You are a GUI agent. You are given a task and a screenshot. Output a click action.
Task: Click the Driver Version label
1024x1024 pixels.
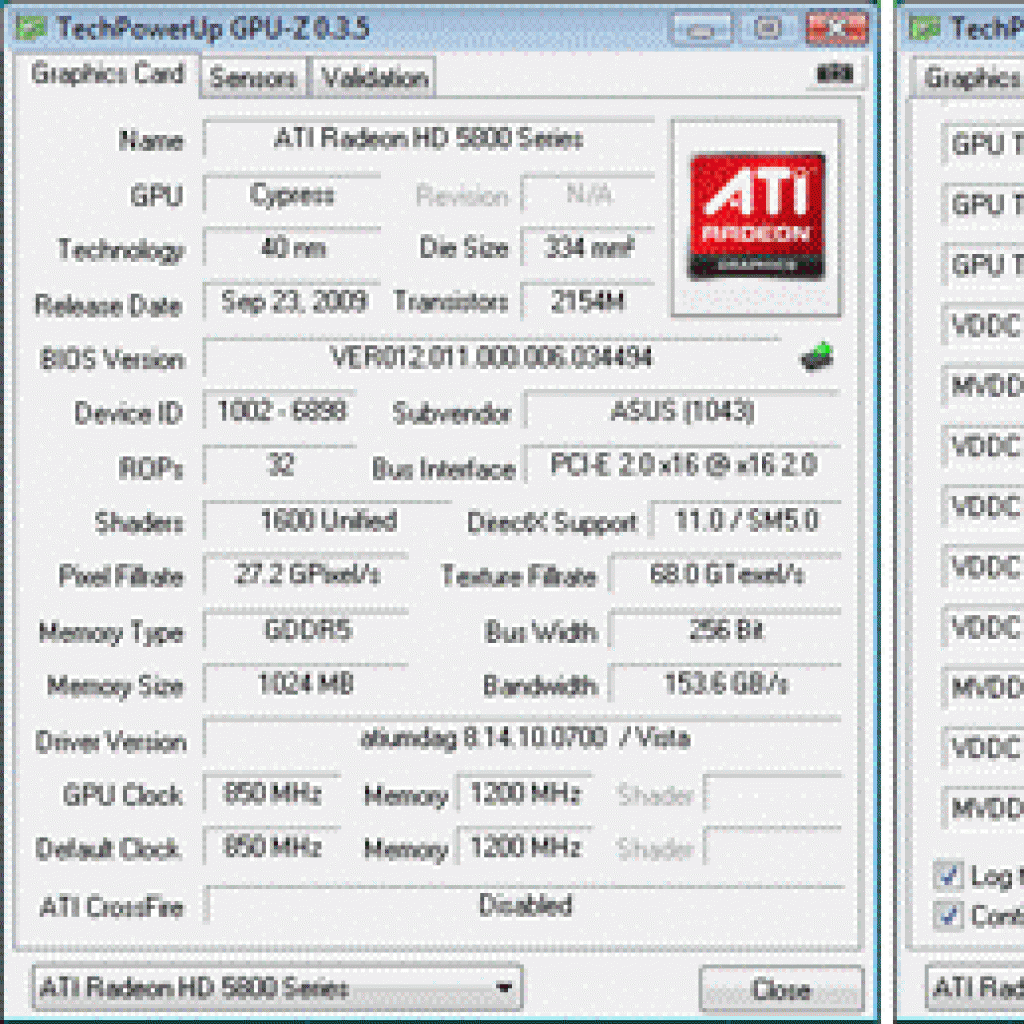[111, 742]
